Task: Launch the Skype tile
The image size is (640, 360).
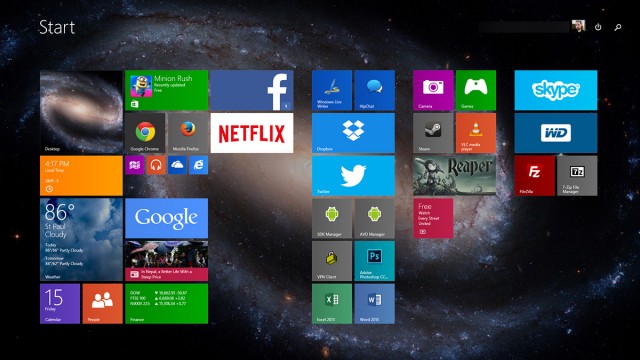Action: point(556,90)
